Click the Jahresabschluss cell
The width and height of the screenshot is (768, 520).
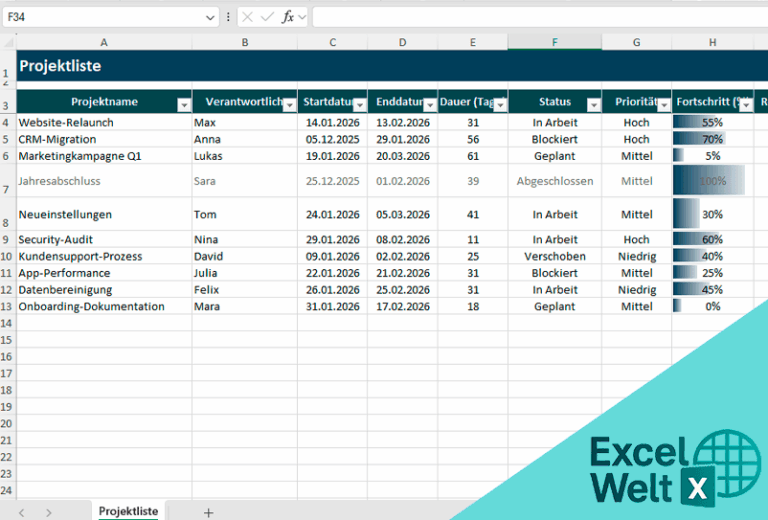pos(104,181)
